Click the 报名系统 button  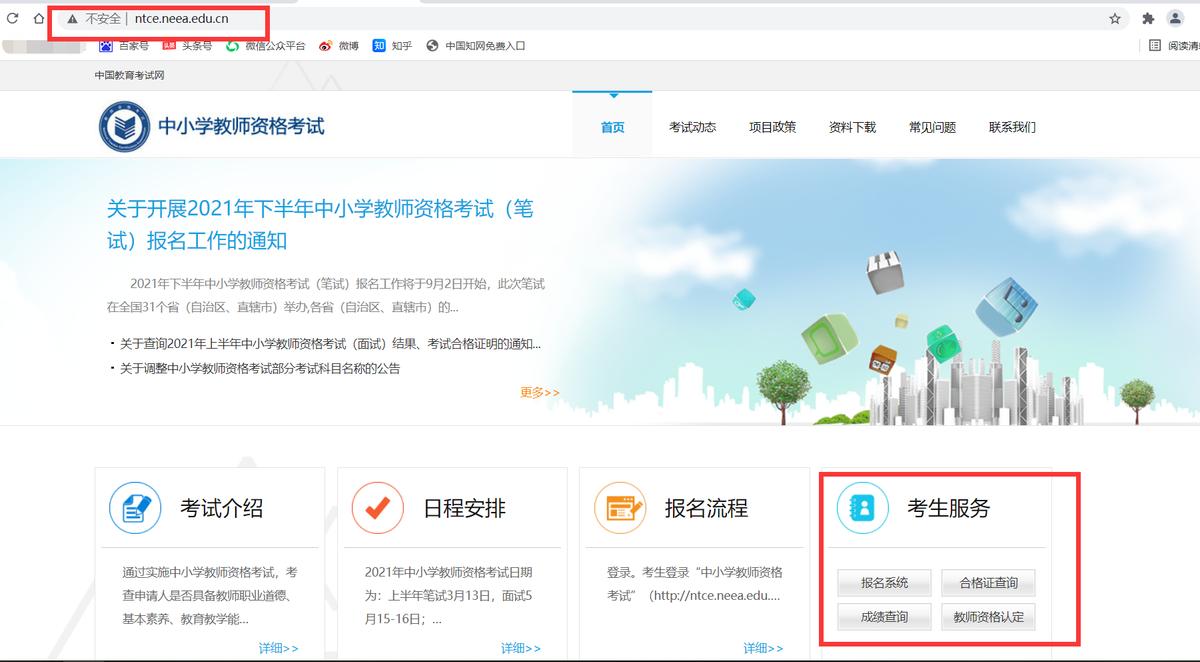(x=884, y=582)
